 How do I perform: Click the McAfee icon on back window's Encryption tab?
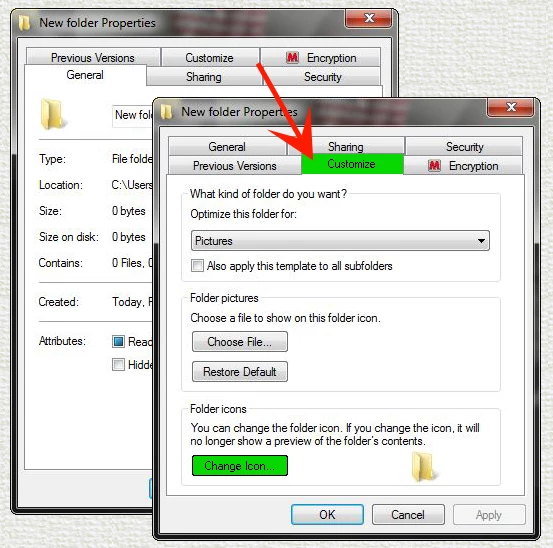[x=292, y=57]
